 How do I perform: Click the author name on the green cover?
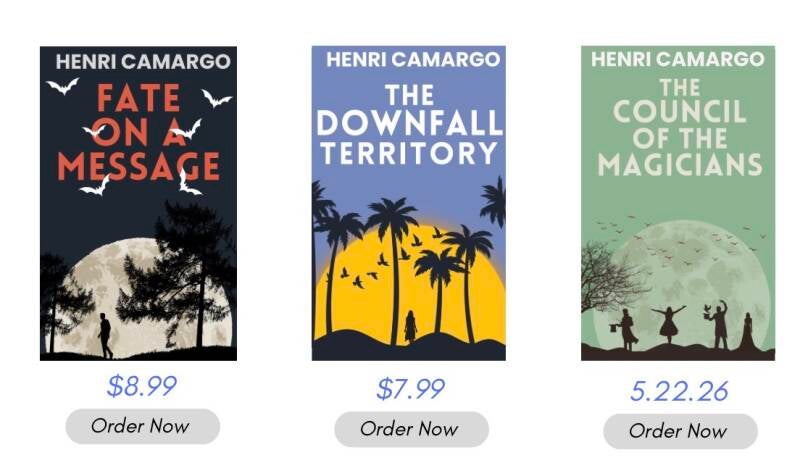click(678, 60)
